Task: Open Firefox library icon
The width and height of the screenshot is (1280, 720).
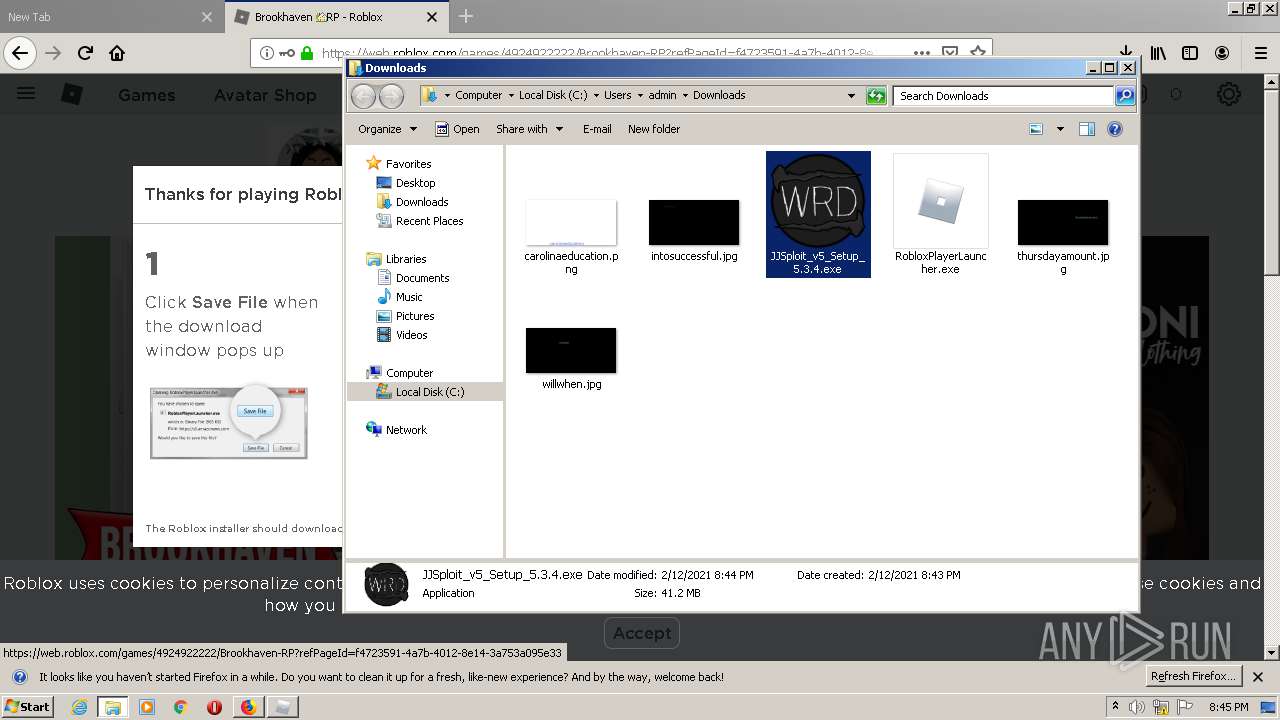Action: point(1158,53)
